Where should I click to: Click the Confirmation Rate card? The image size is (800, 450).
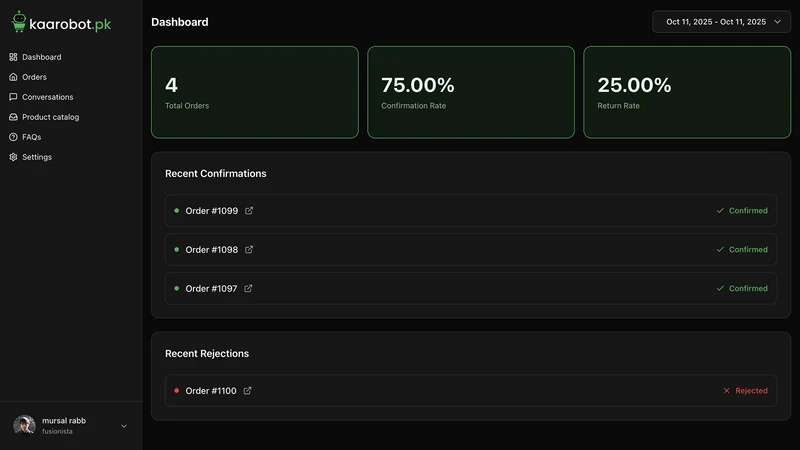pyautogui.click(x=471, y=92)
